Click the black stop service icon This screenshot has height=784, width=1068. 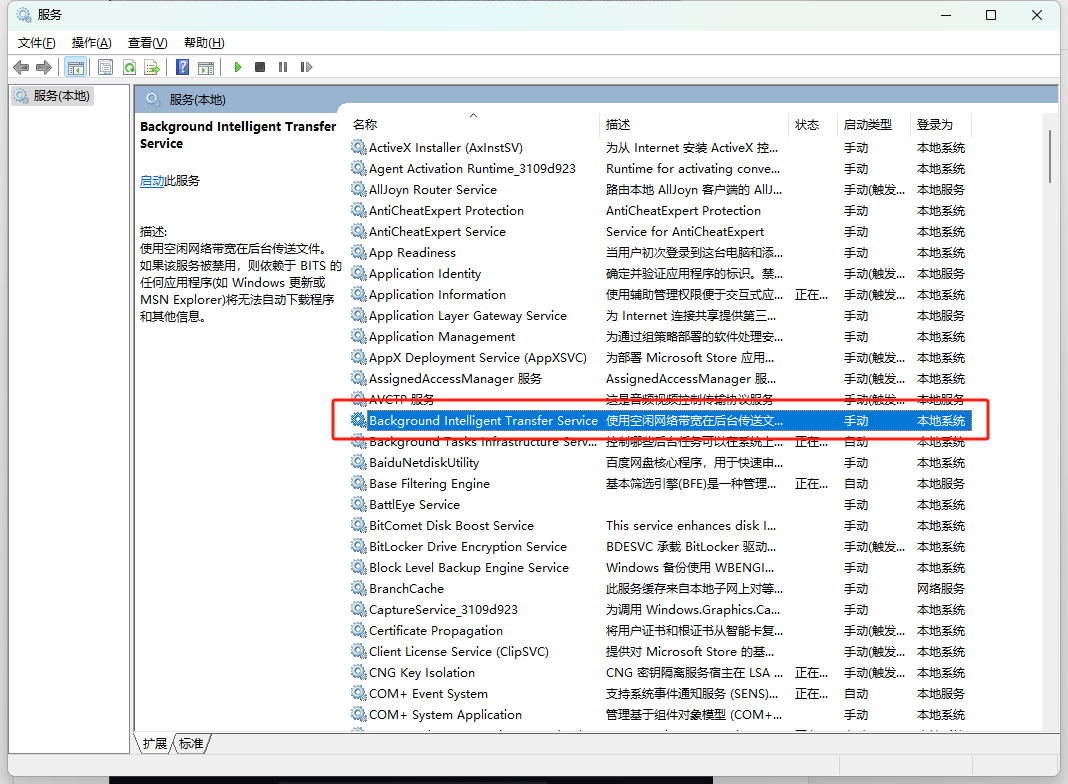point(260,66)
